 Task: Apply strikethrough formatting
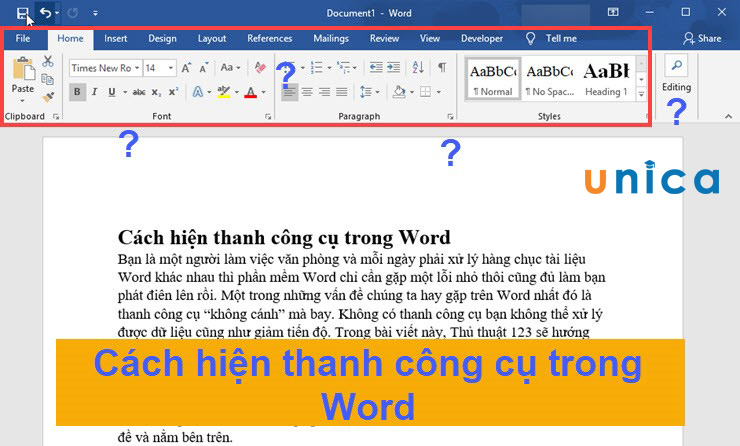click(138, 92)
